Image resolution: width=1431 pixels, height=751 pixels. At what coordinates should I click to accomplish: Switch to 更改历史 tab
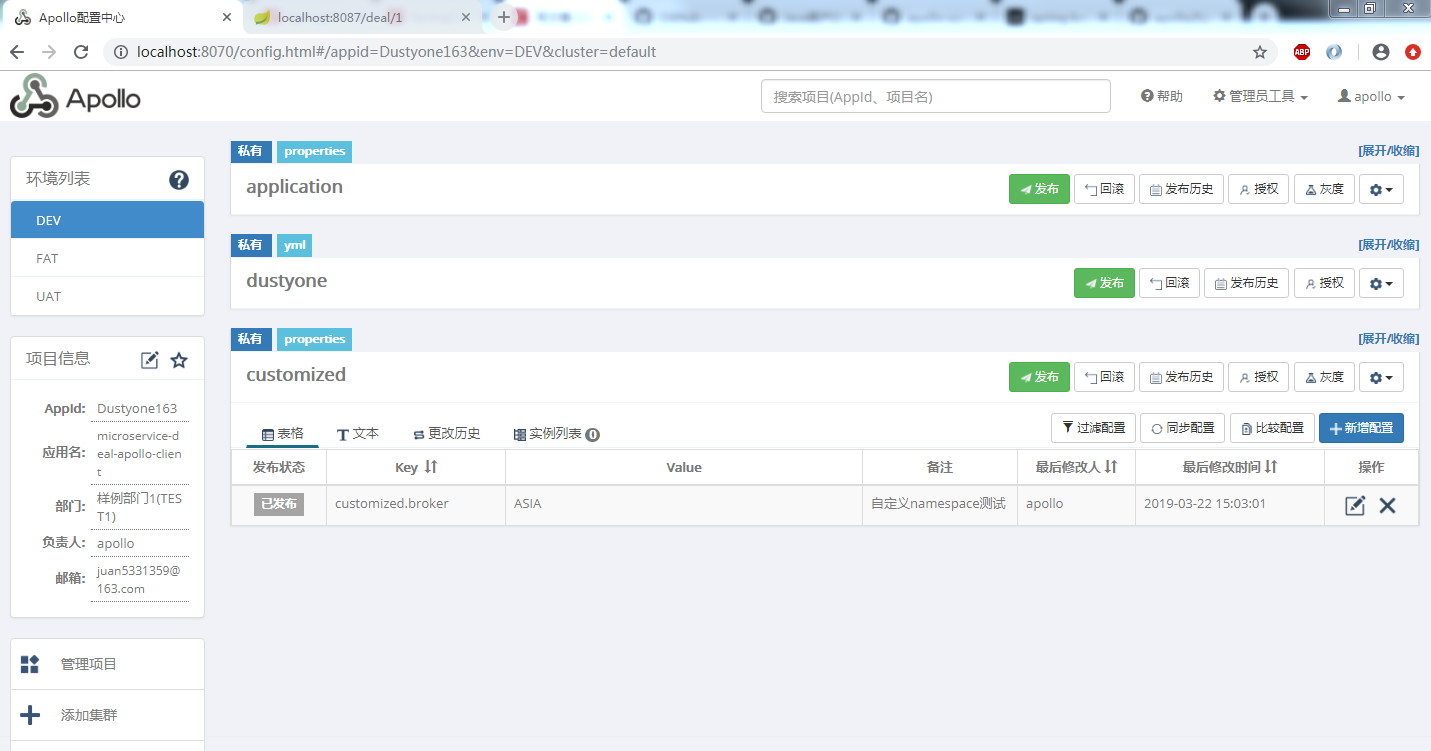click(x=447, y=434)
